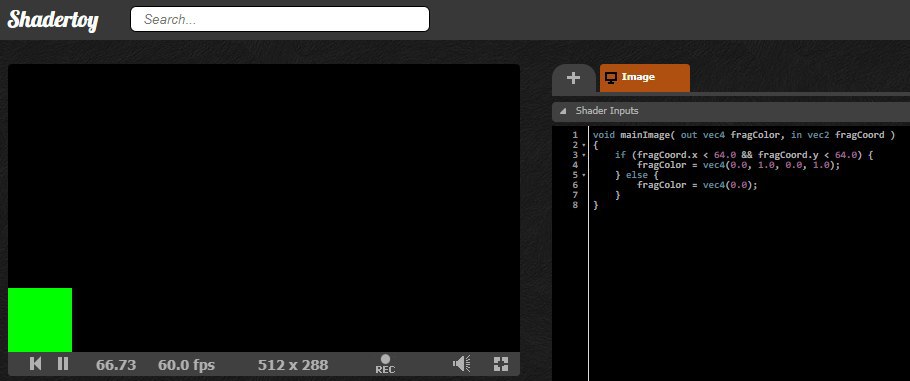Screen dimensions: 910x381
Task: Select the Image tab
Action: (x=645, y=78)
